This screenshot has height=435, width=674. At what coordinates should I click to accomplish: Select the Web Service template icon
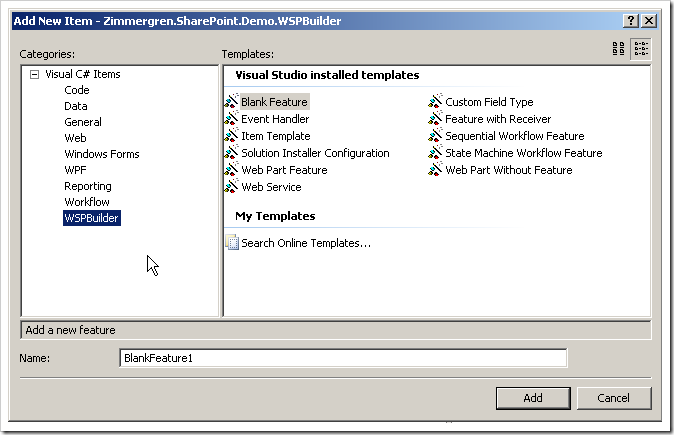click(x=232, y=187)
